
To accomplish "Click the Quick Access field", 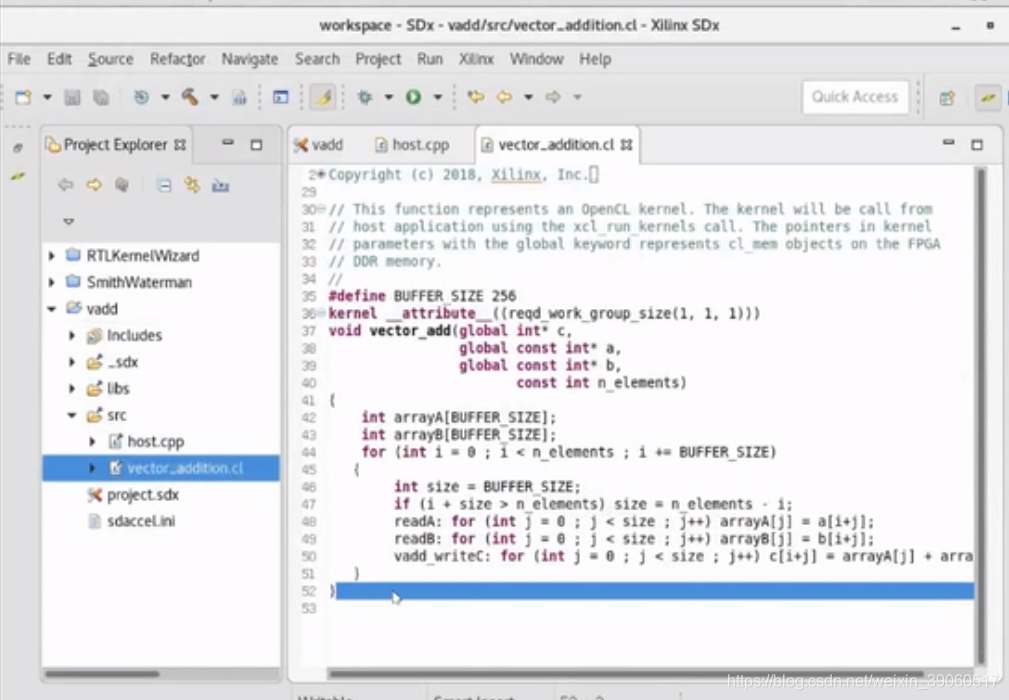I will [855, 97].
